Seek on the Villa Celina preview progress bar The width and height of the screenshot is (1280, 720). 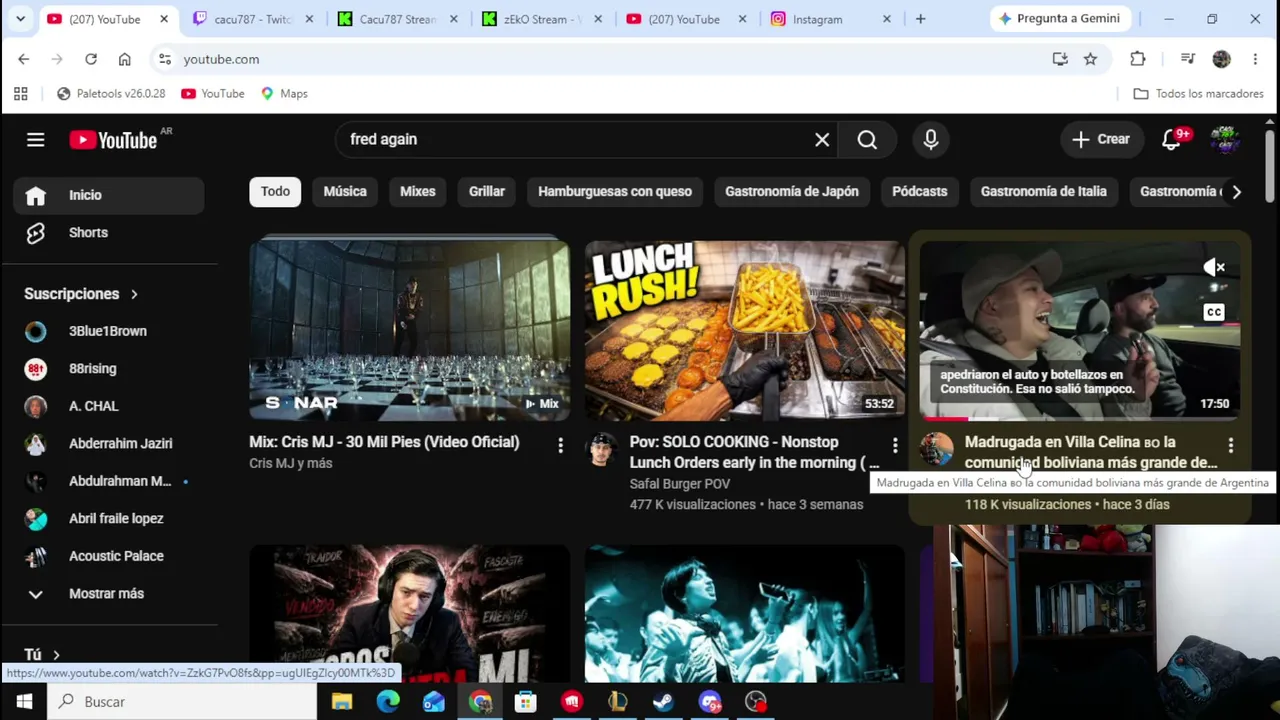(1080, 419)
